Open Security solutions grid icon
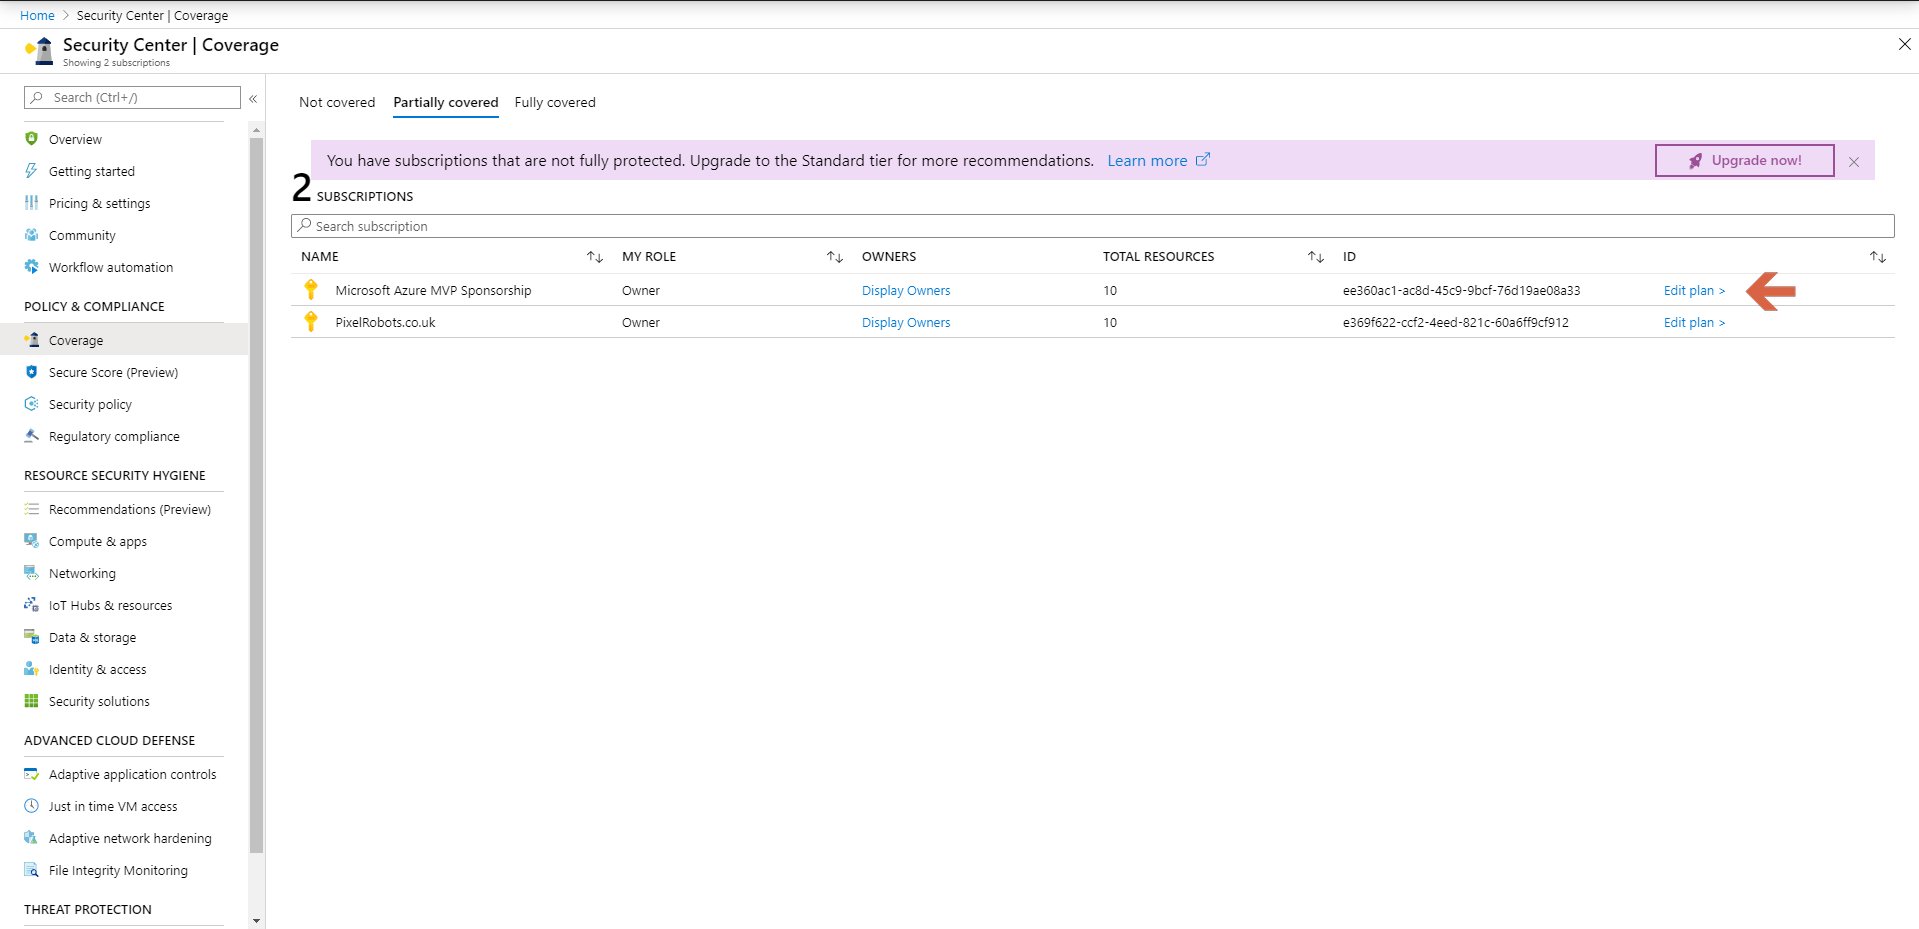The height and width of the screenshot is (929, 1919). pos(31,701)
